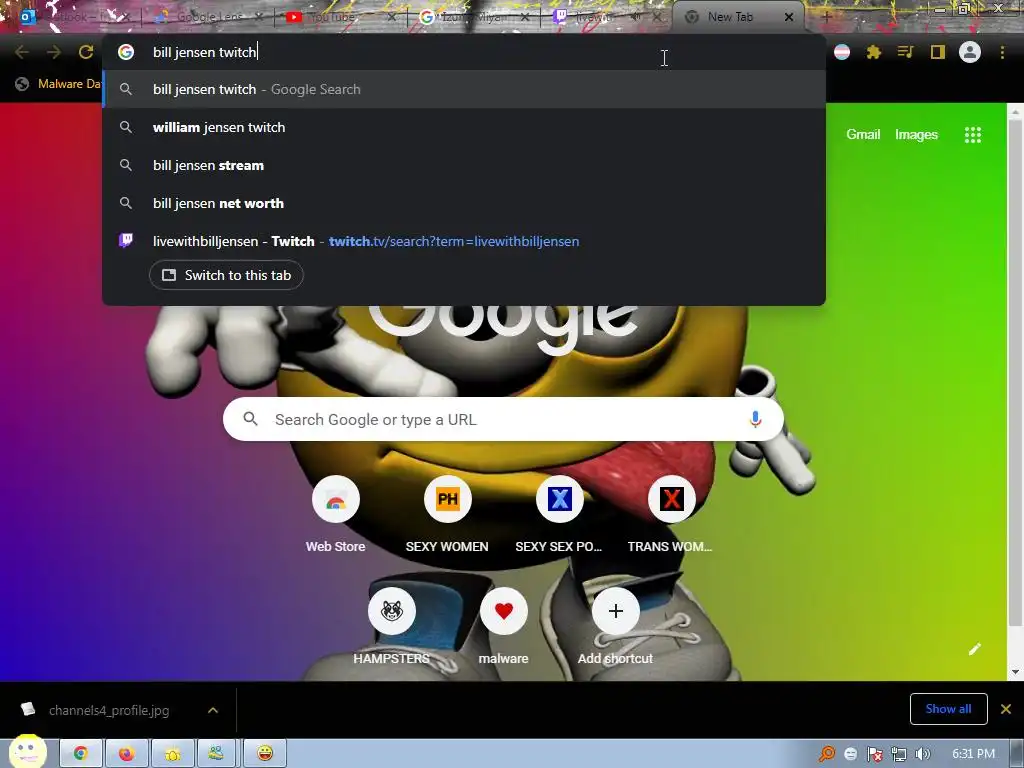Select the livewithbilljensen Twitch suggestion
Image resolution: width=1024 pixels, height=768 pixels.
[x=464, y=241]
